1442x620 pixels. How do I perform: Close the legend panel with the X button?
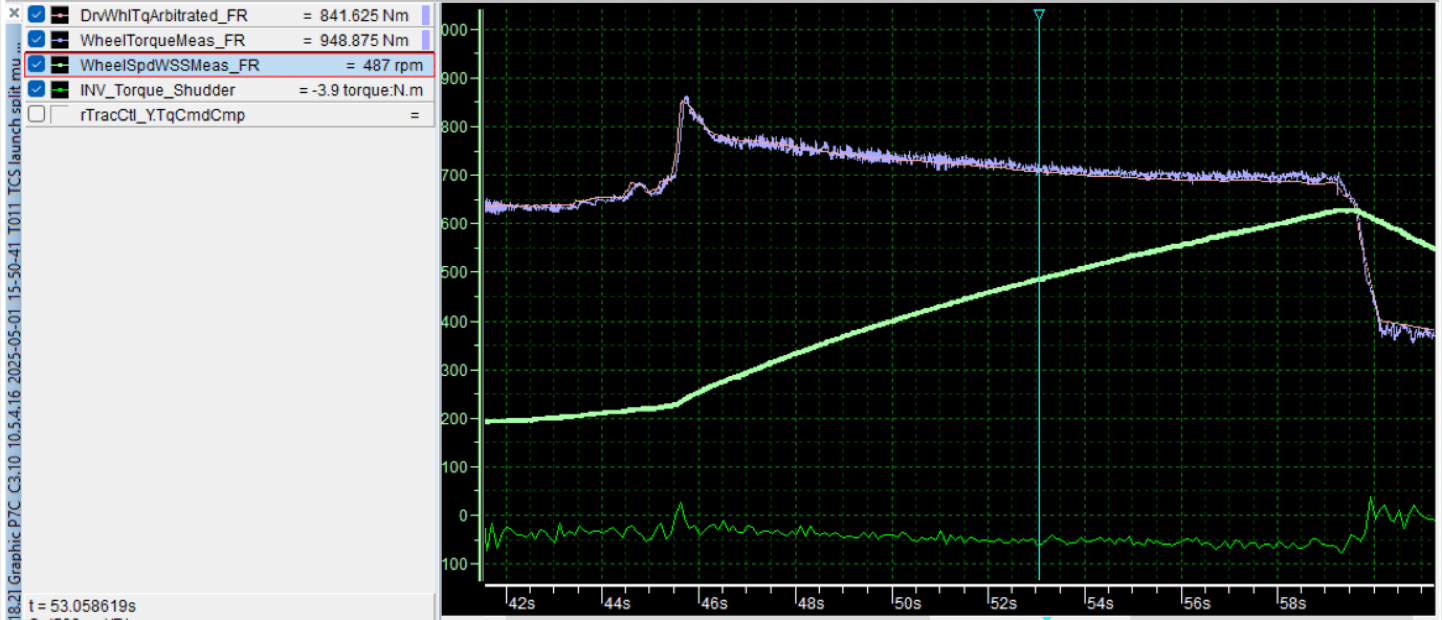coord(13,13)
